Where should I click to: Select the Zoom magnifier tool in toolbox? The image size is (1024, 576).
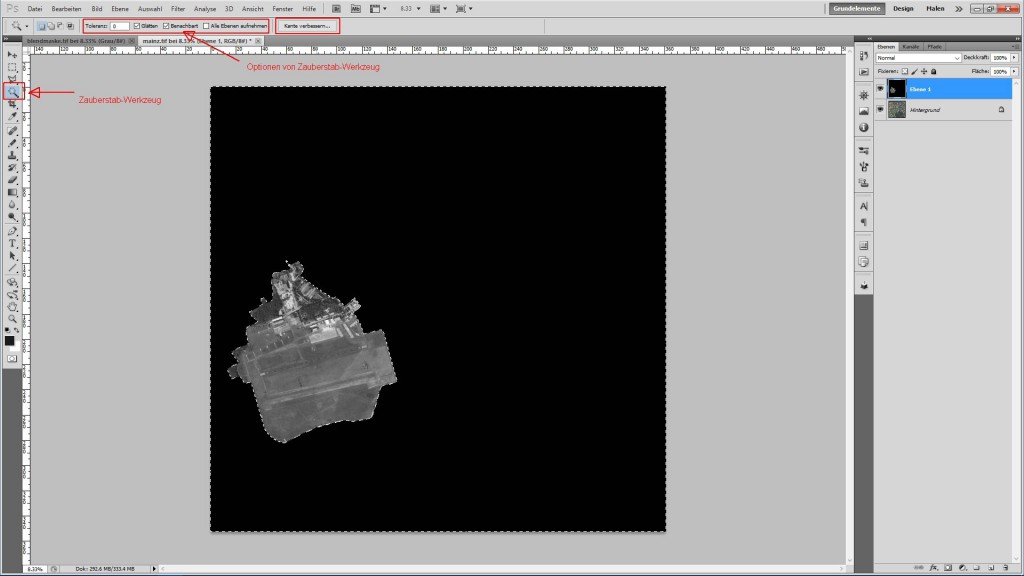point(13,318)
